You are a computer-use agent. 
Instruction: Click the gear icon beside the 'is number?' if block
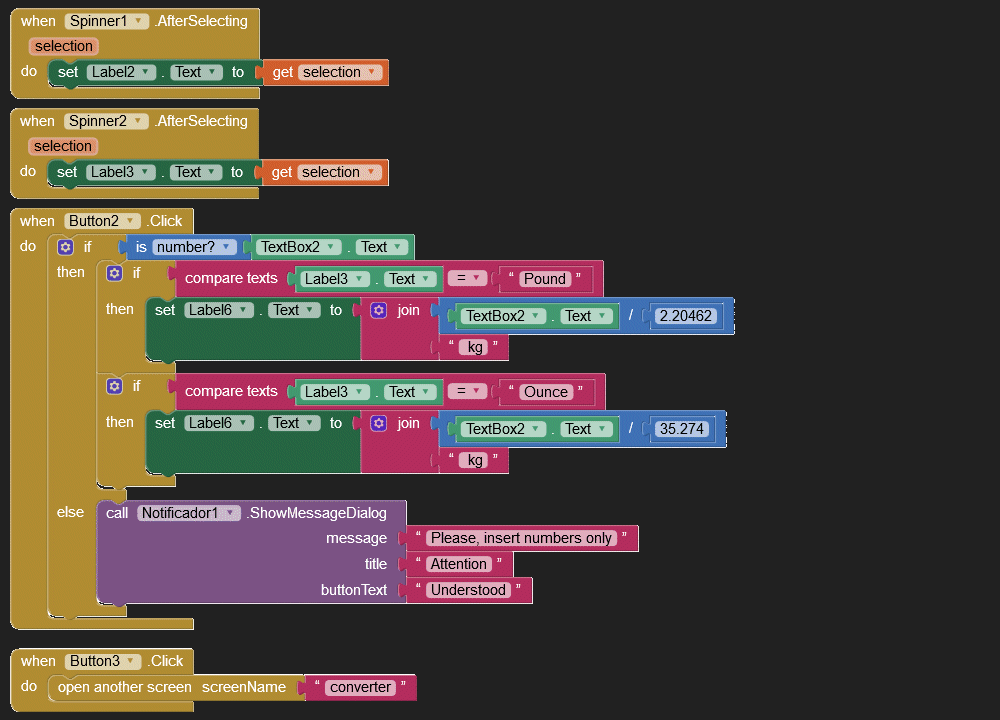tap(66, 247)
